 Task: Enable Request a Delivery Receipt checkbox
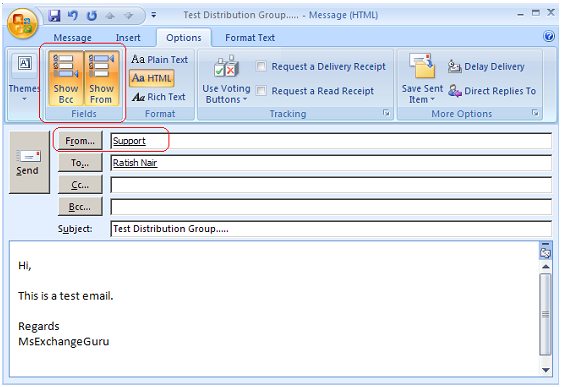pyautogui.click(x=261, y=66)
